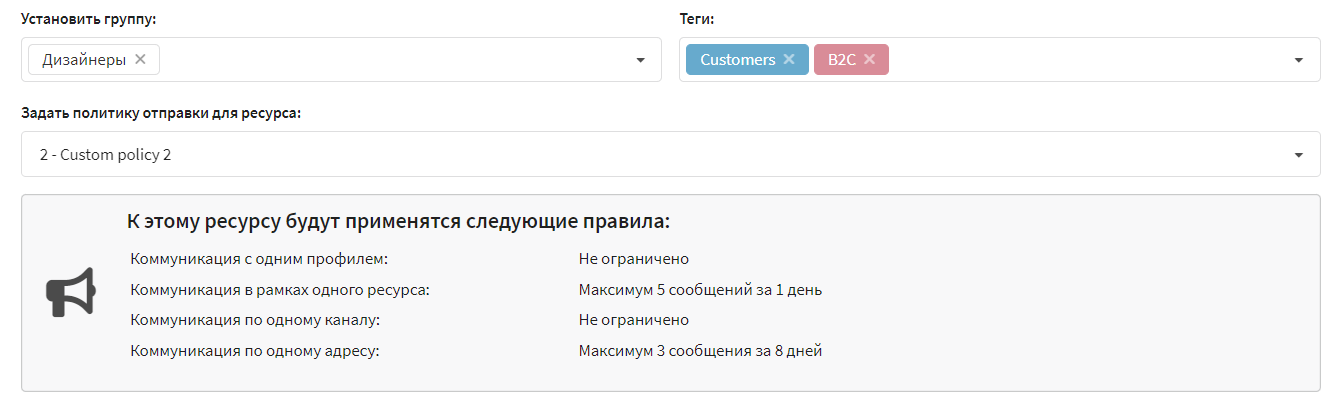
Task: Click the Теги label
Action: click(696, 19)
